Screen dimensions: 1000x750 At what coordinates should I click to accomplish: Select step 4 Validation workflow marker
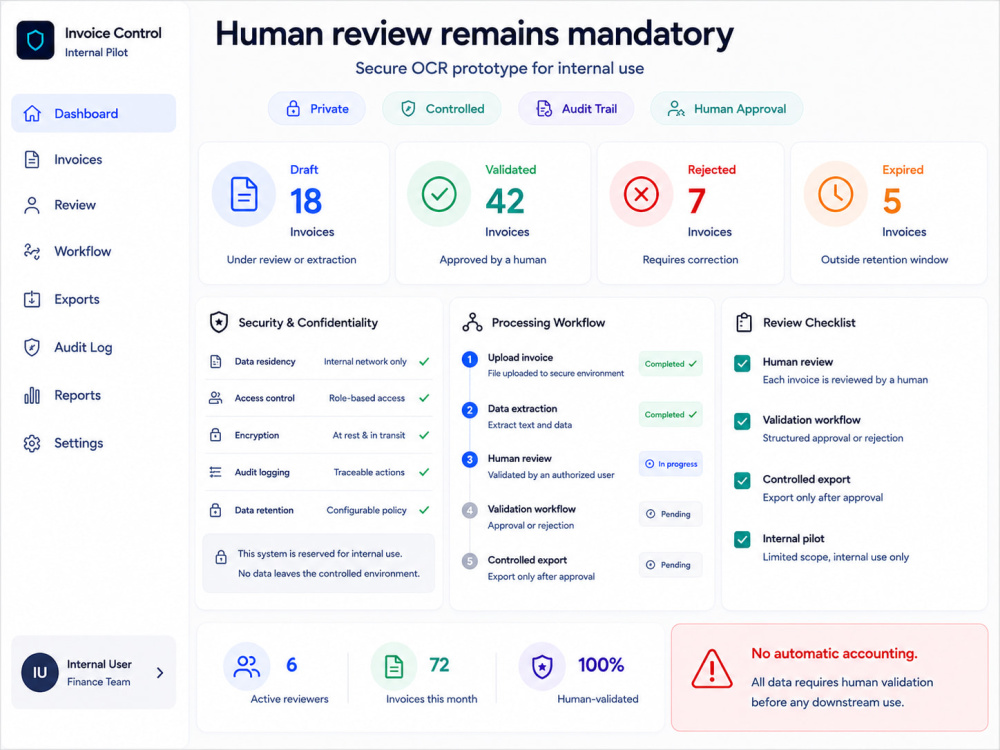470,510
